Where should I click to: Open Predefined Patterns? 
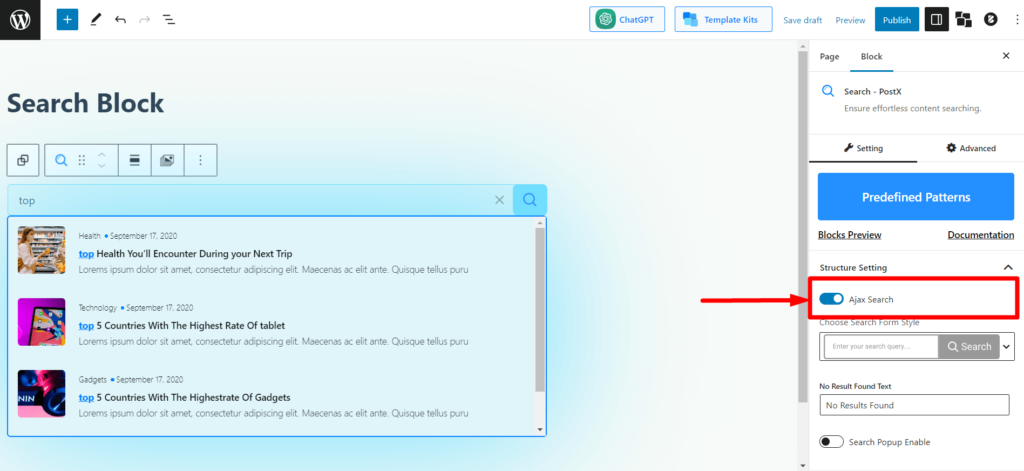click(916, 197)
